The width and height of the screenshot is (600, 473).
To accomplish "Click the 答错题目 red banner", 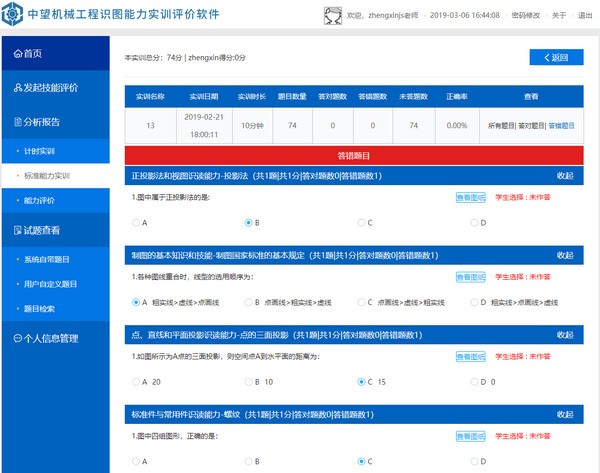I will click(354, 156).
